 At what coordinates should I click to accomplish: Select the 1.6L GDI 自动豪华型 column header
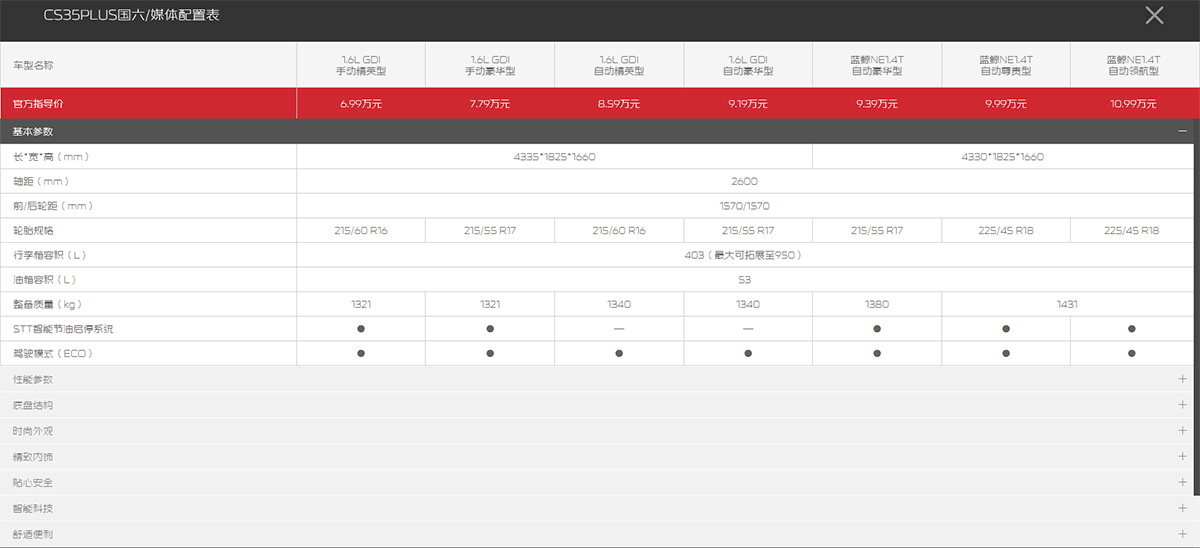[748, 65]
